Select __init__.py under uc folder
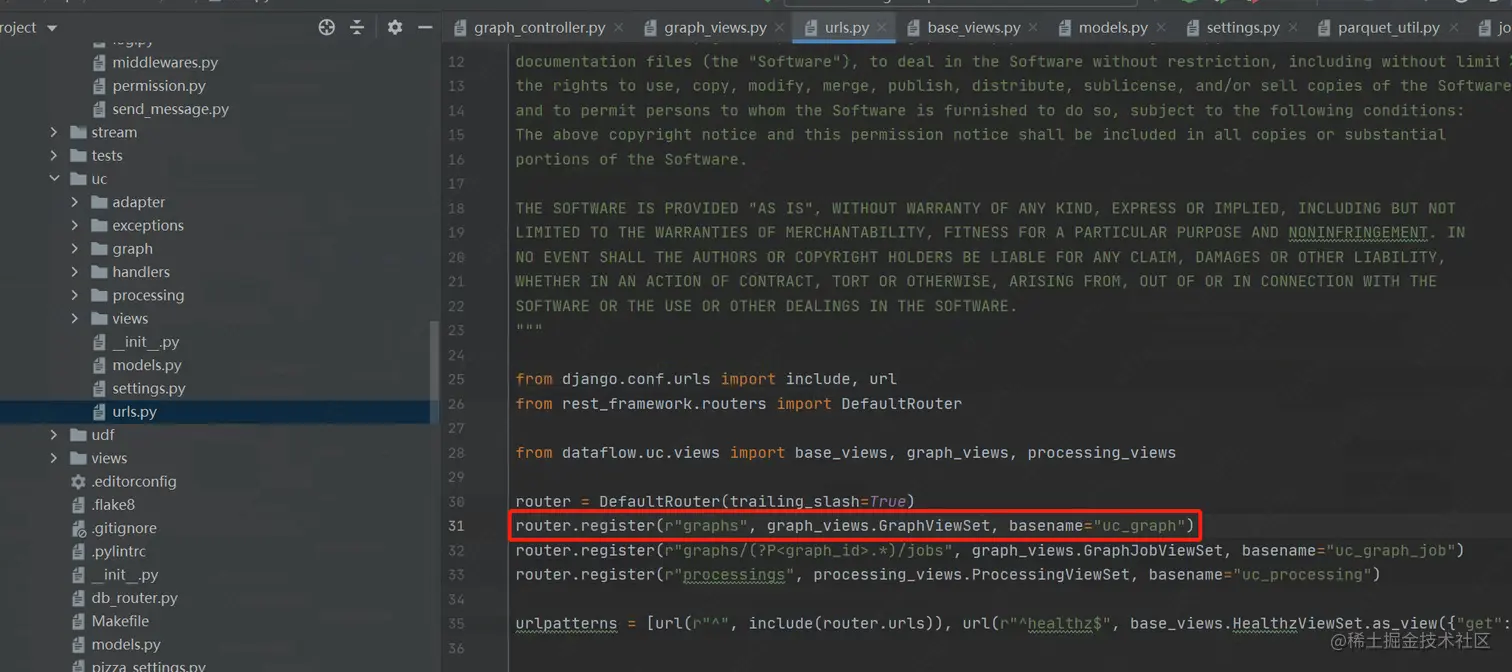The height and width of the screenshot is (672, 1512). [145, 342]
